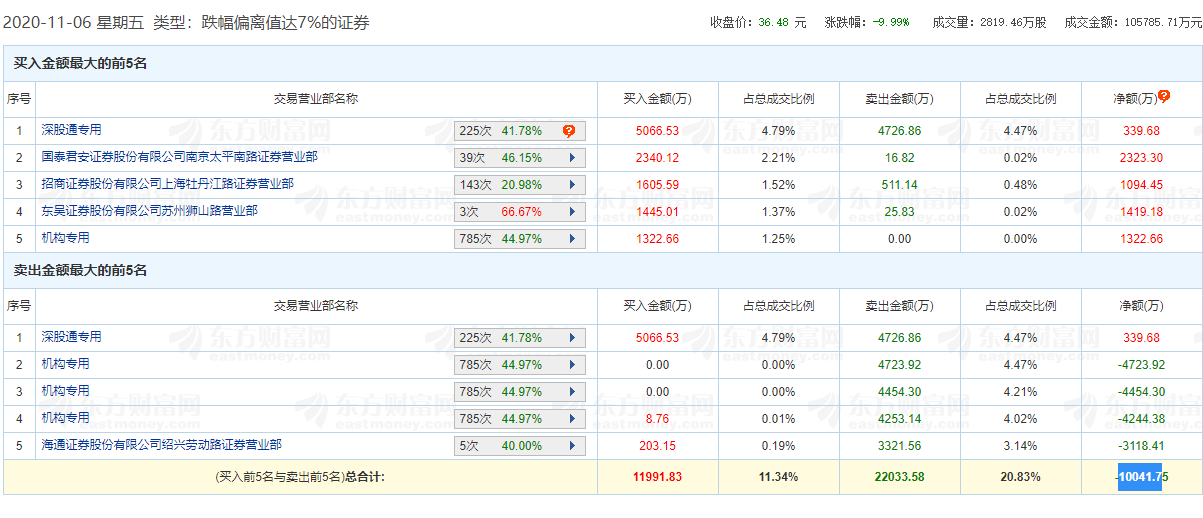Click the orange help icon beside 净额(万) header

tap(1164, 97)
